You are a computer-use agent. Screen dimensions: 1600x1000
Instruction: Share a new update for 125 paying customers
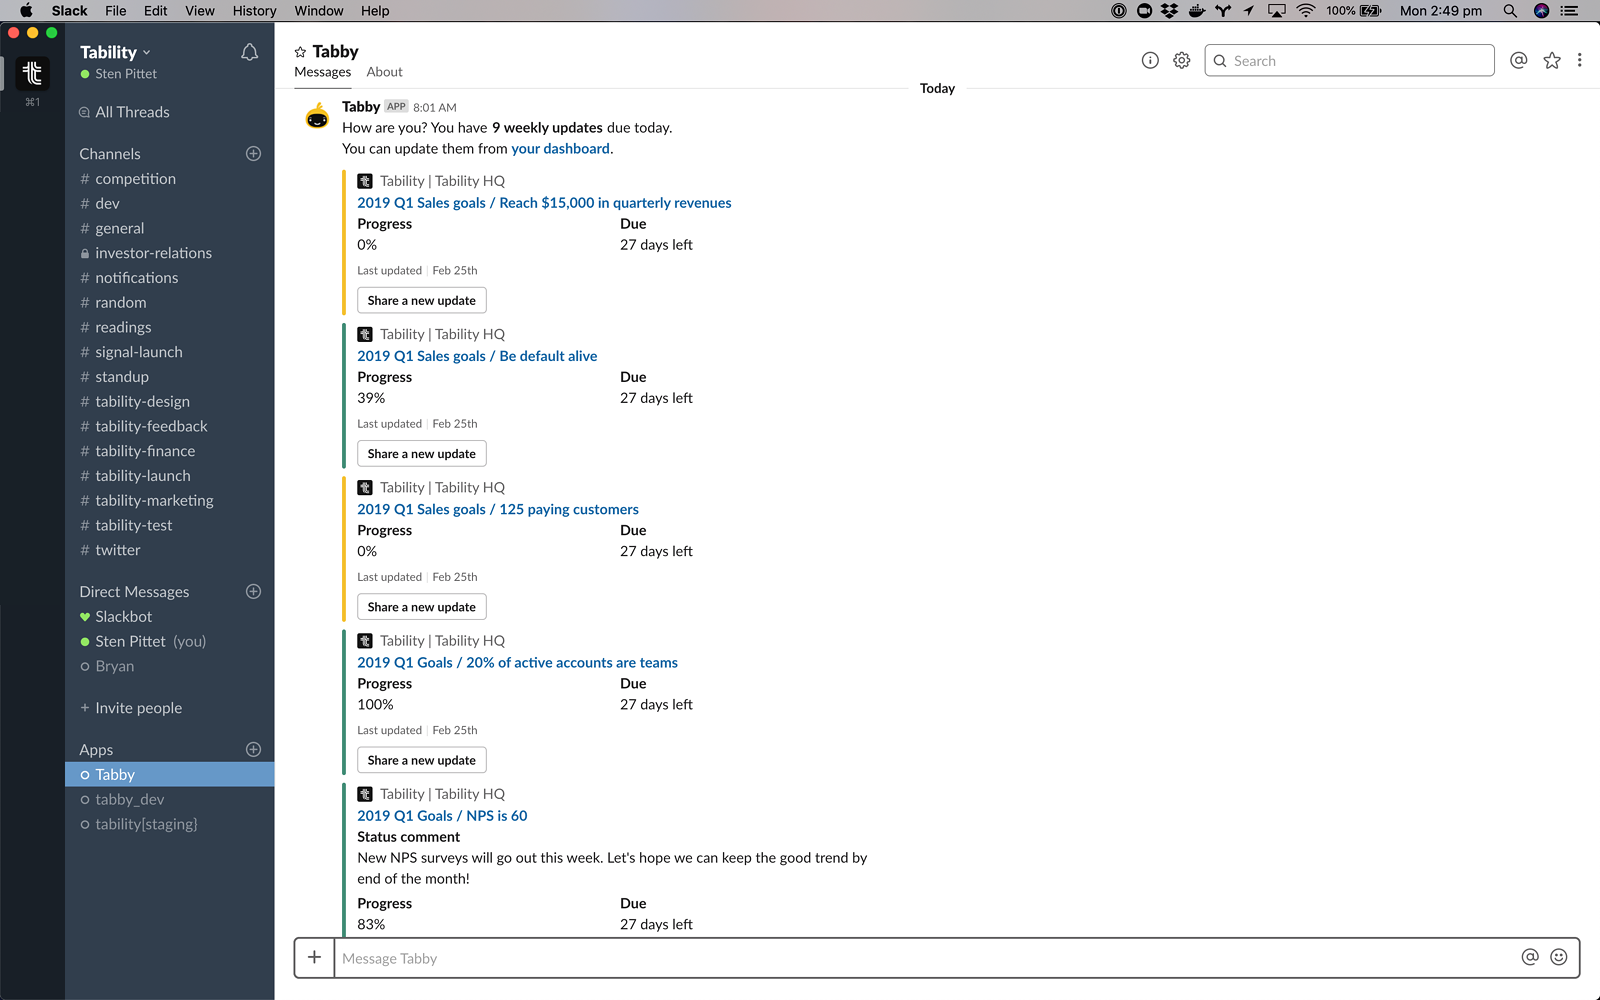click(422, 607)
